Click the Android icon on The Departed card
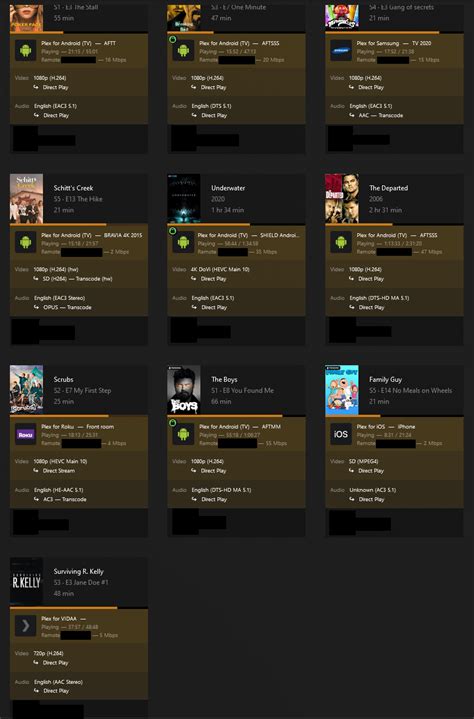This screenshot has height=719, width=474. click(341, 242)
